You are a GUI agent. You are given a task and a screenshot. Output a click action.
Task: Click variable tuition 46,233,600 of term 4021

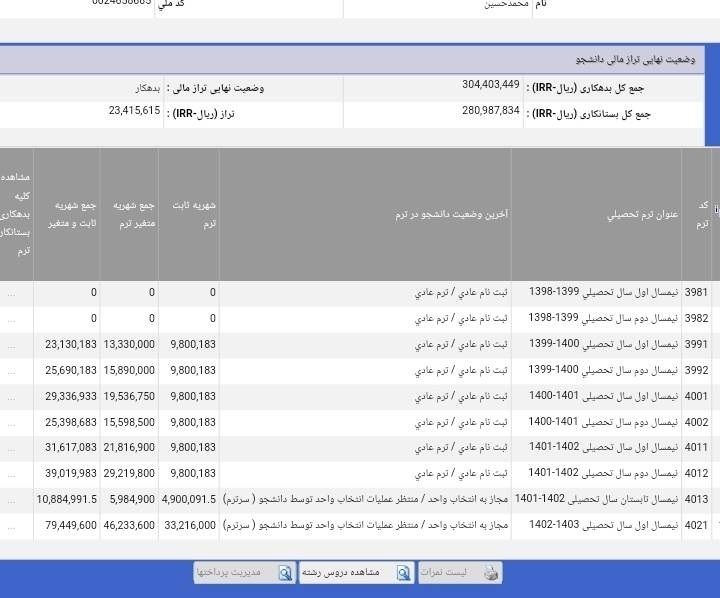coord(129,525)
